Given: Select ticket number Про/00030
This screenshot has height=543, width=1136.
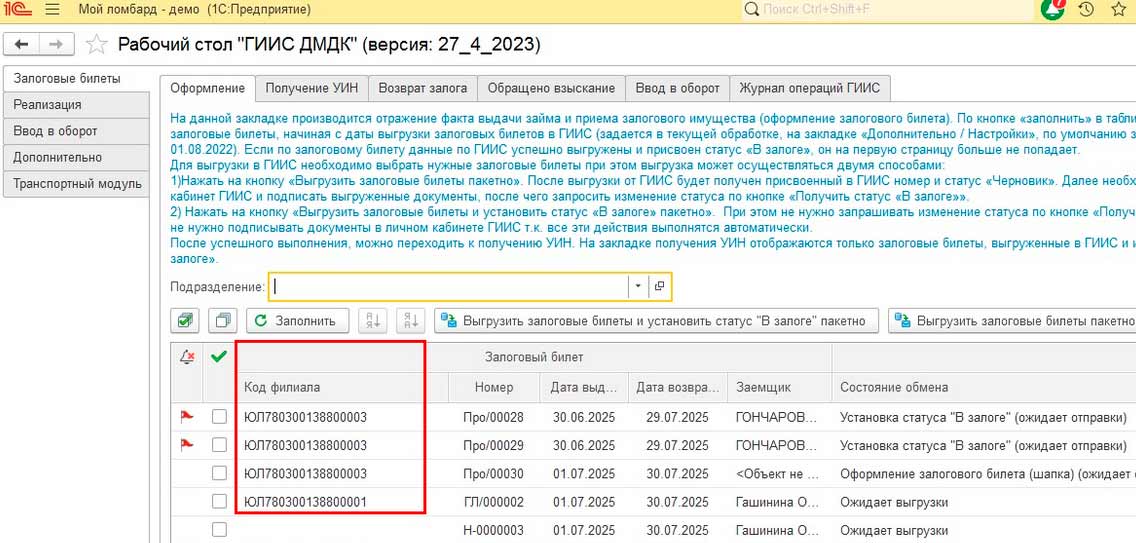Looking at the screenshot, I should click(494, 473).
